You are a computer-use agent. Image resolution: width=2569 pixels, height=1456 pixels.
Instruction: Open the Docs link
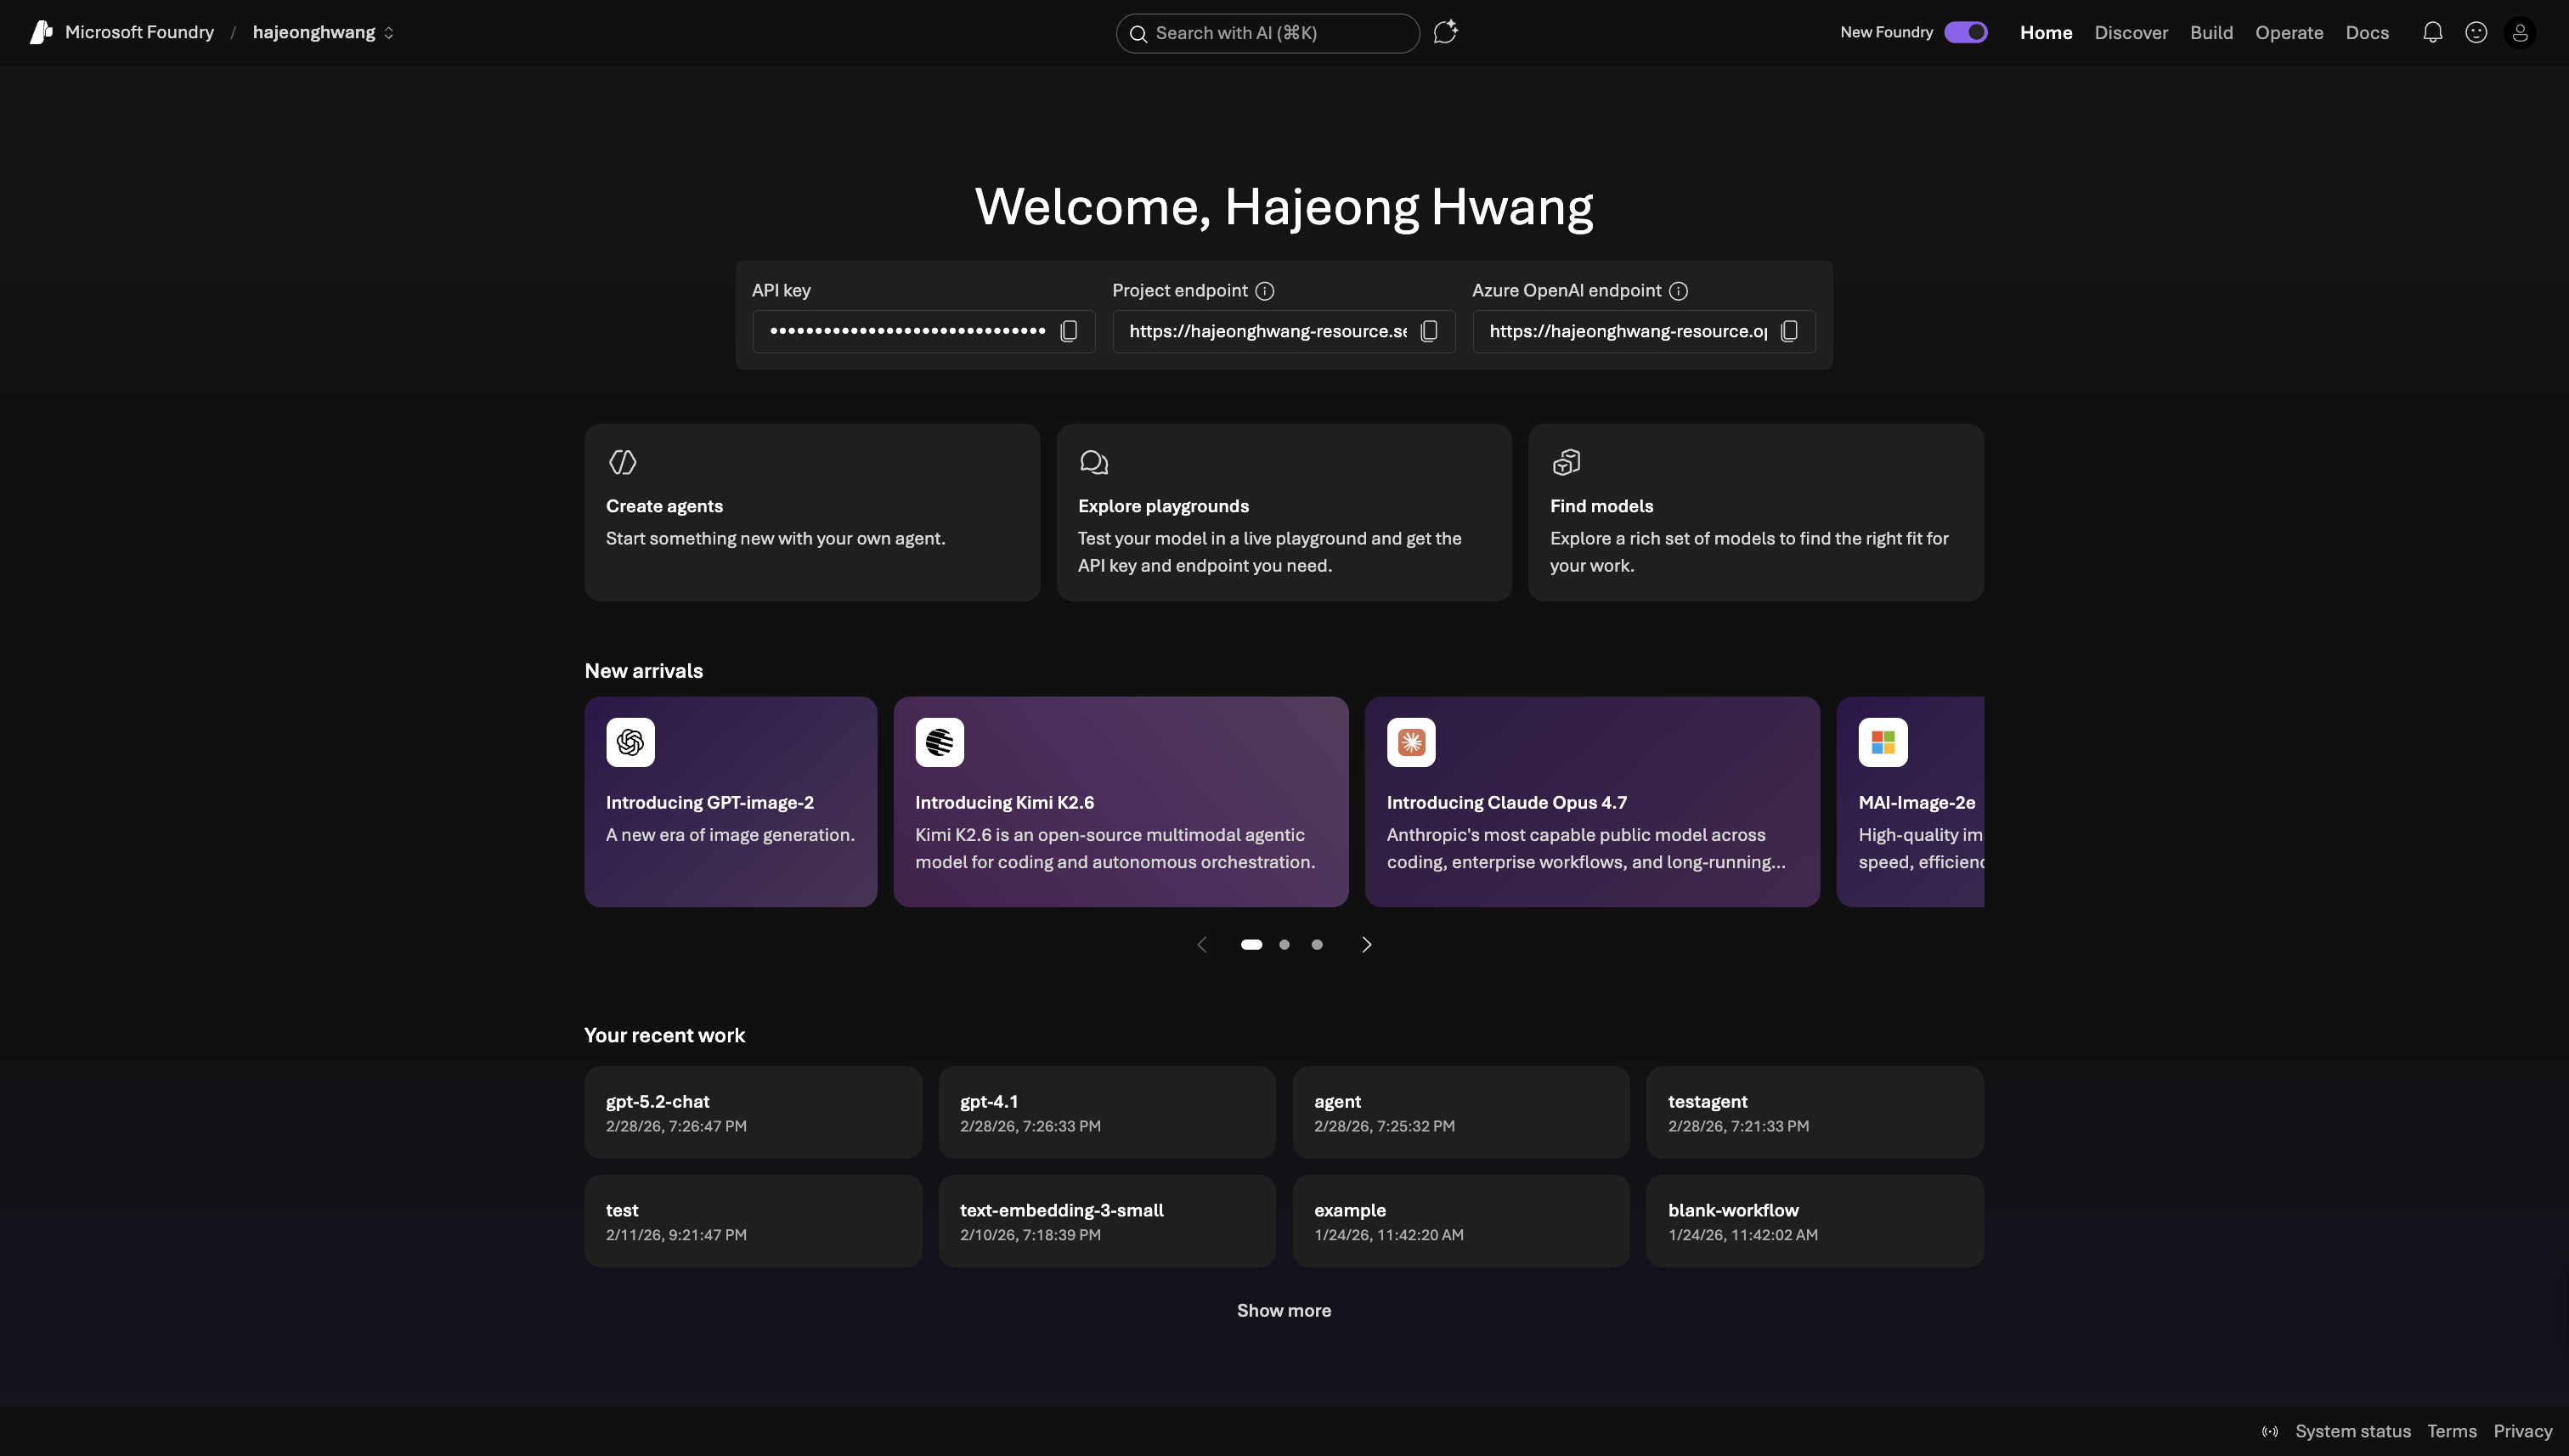2367,32
